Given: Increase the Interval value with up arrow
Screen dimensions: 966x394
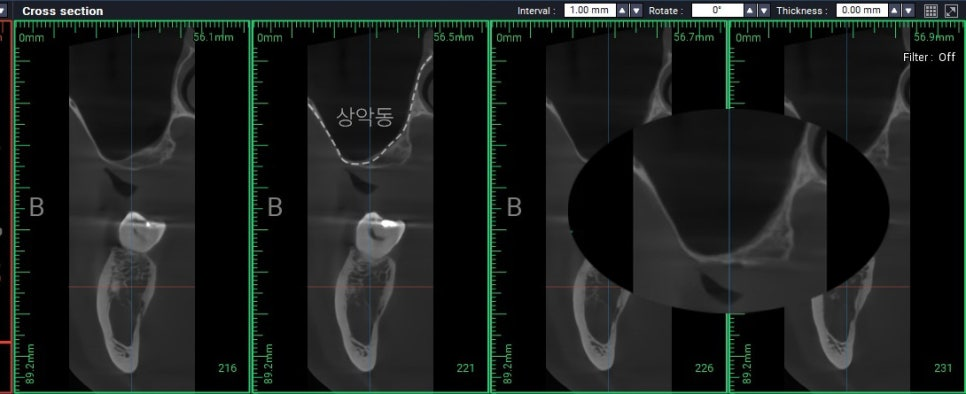Looking at the screenshot, I should [623, 10].
